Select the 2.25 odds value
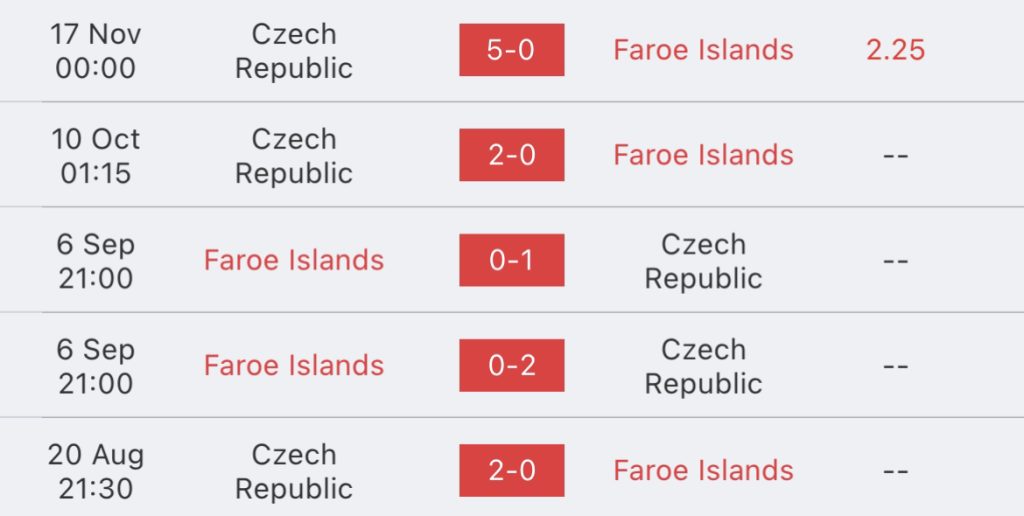 point(895,50)
